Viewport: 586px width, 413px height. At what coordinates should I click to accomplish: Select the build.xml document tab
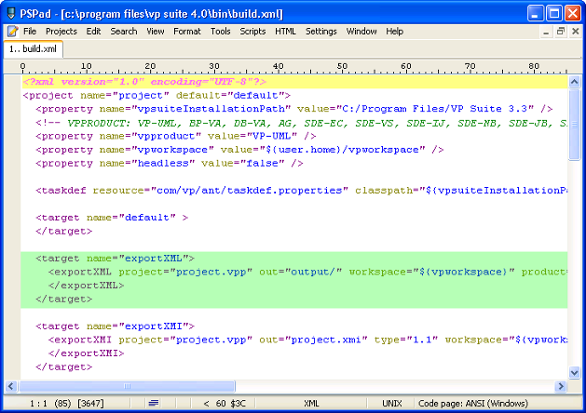(33, 49)
